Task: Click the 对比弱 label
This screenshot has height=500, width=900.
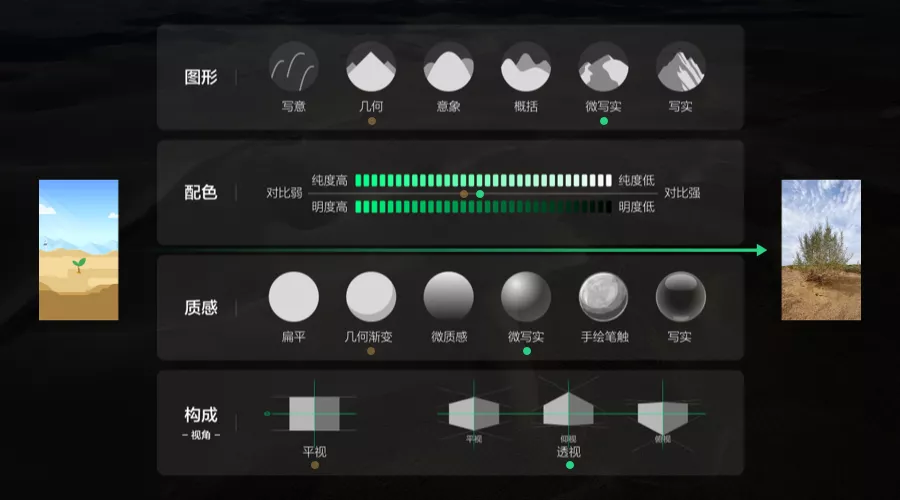Action: pyautogui.click(x=284, y=193)
